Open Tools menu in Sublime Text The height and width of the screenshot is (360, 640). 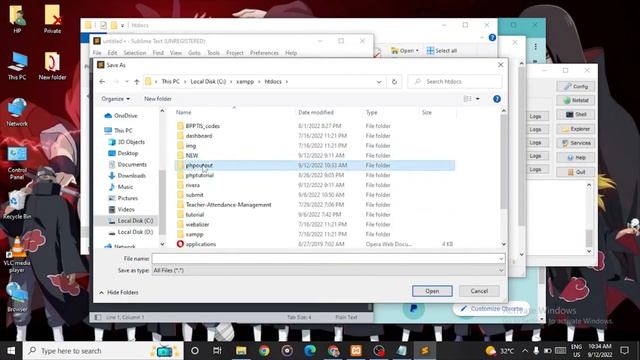[213, 53]
